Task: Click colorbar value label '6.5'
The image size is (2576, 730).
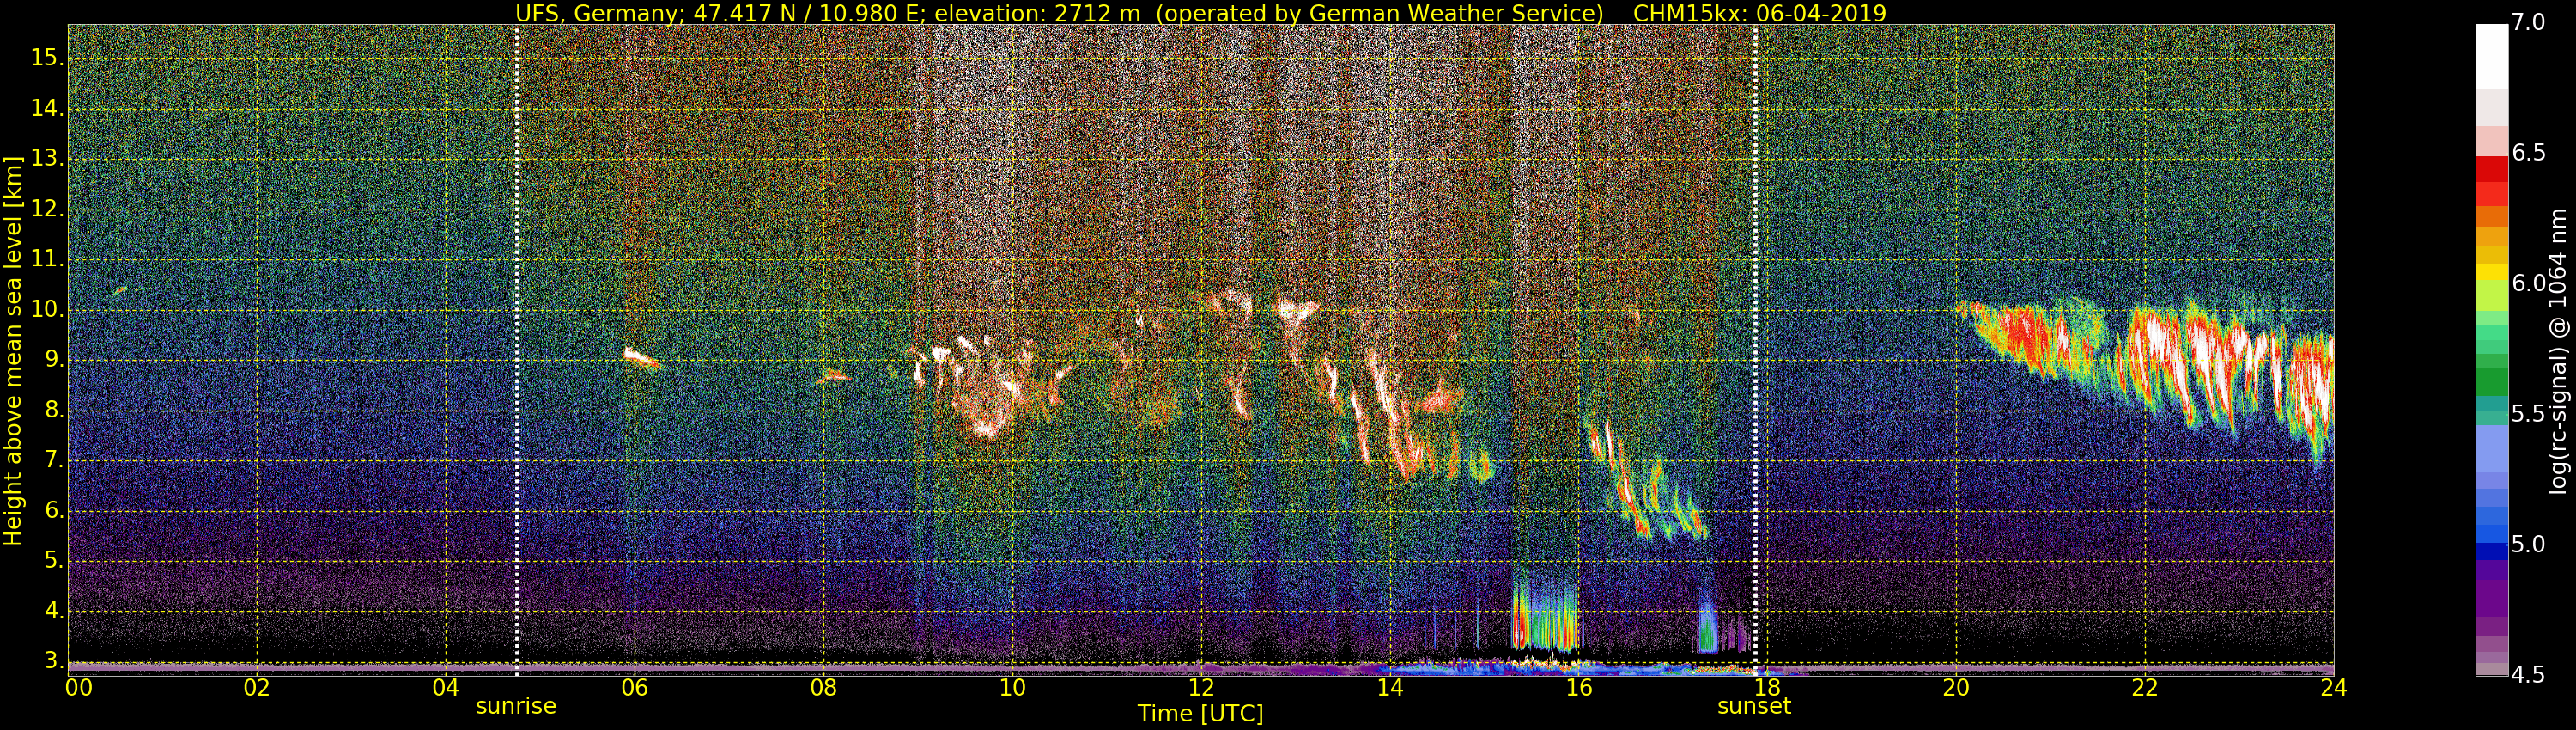Action: (2528, 153)
